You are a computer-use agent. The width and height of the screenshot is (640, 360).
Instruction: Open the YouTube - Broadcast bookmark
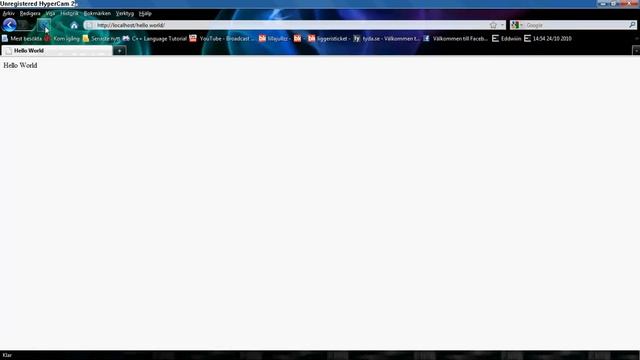pyautogui.click(x=222, y=39)
